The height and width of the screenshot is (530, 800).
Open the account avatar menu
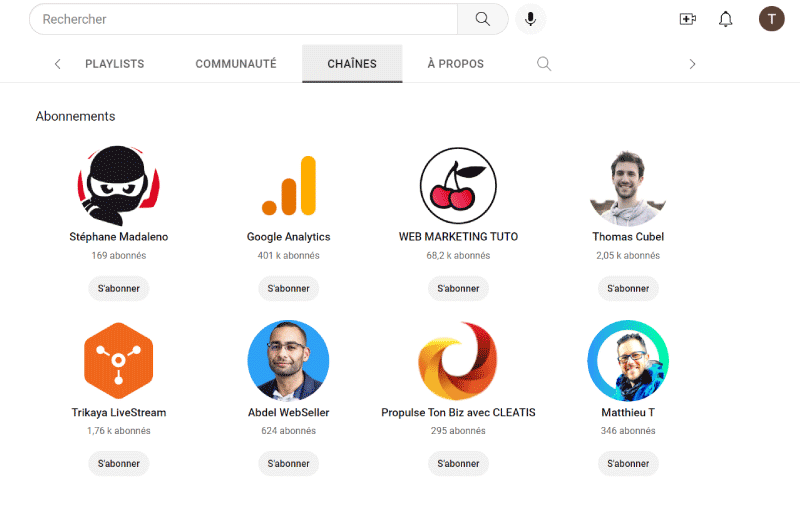pos(771,19)
